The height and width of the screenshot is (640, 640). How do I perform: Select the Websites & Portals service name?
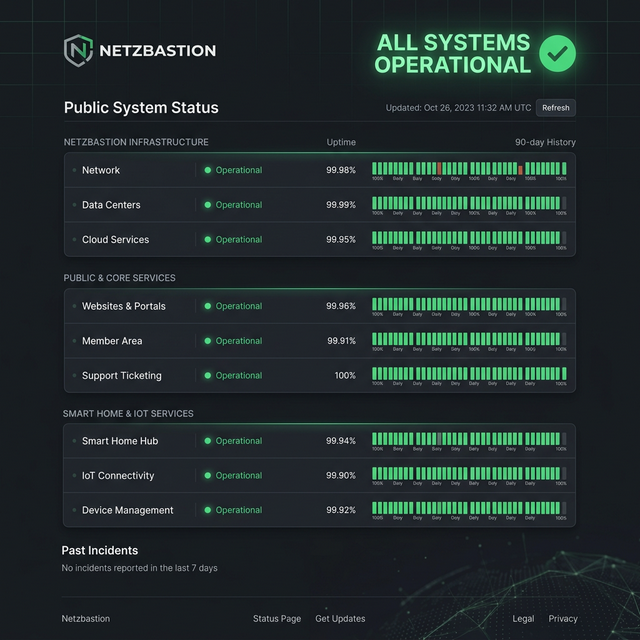[x=124, y=306]
